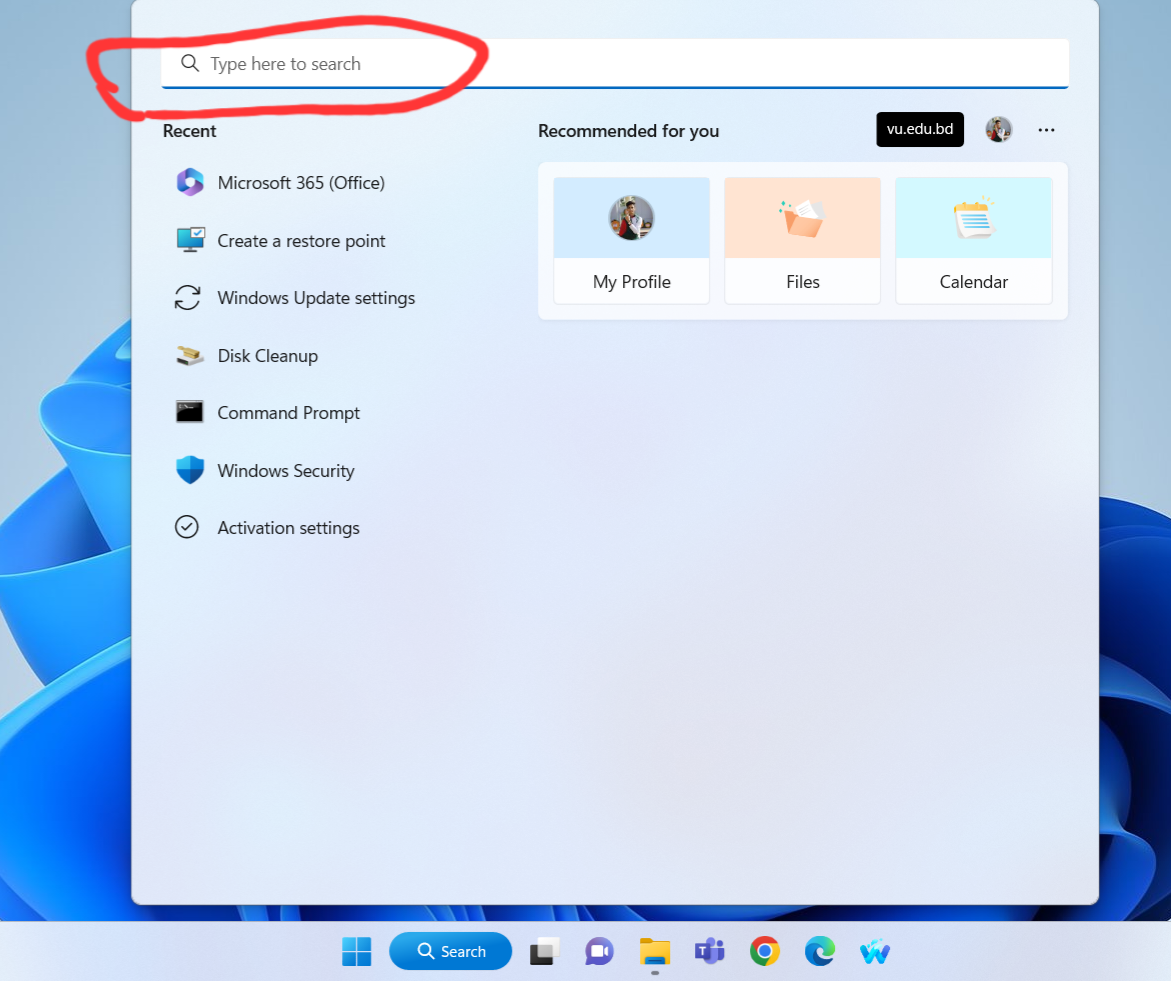Open the My Profile card

[632, 241]
